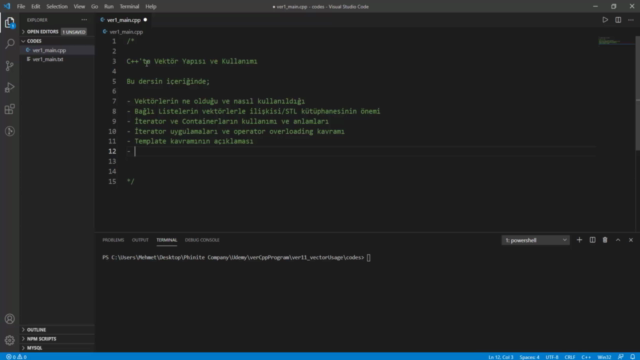Open the Run menu
Image resolution: width=640 pixels, height=360 pixels.
(x=109, y=7)
